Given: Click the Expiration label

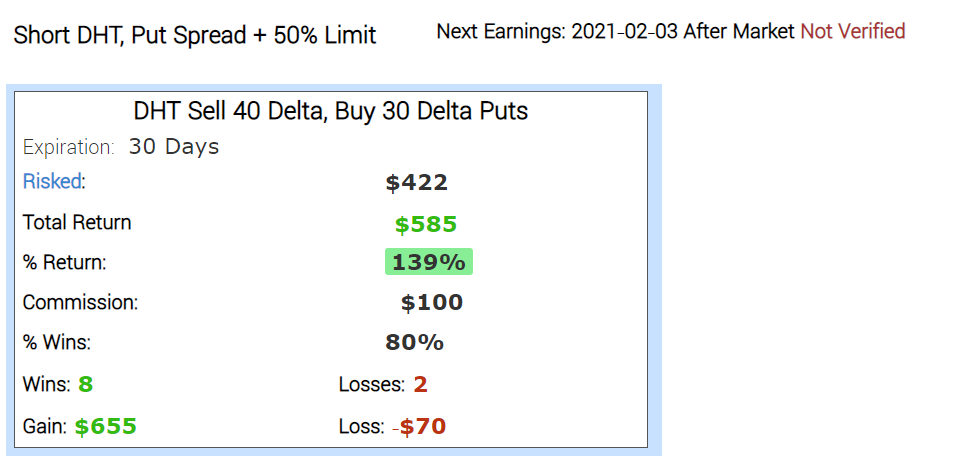Looking at the screenshot, I should tap(68, 147).
